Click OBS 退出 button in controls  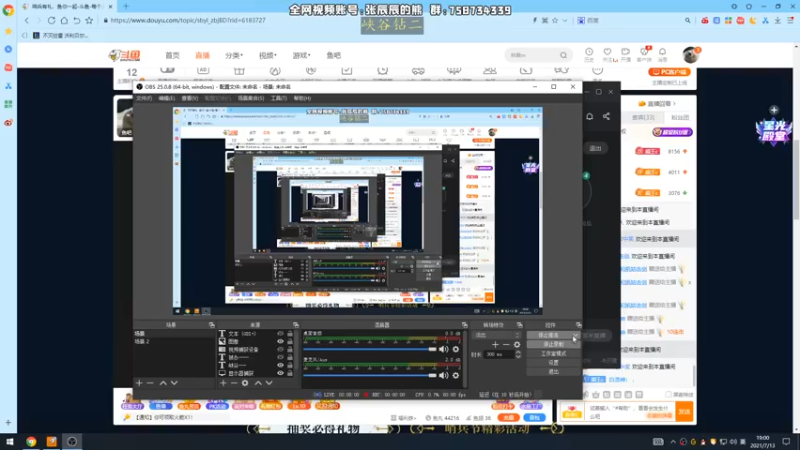[553, 372]
